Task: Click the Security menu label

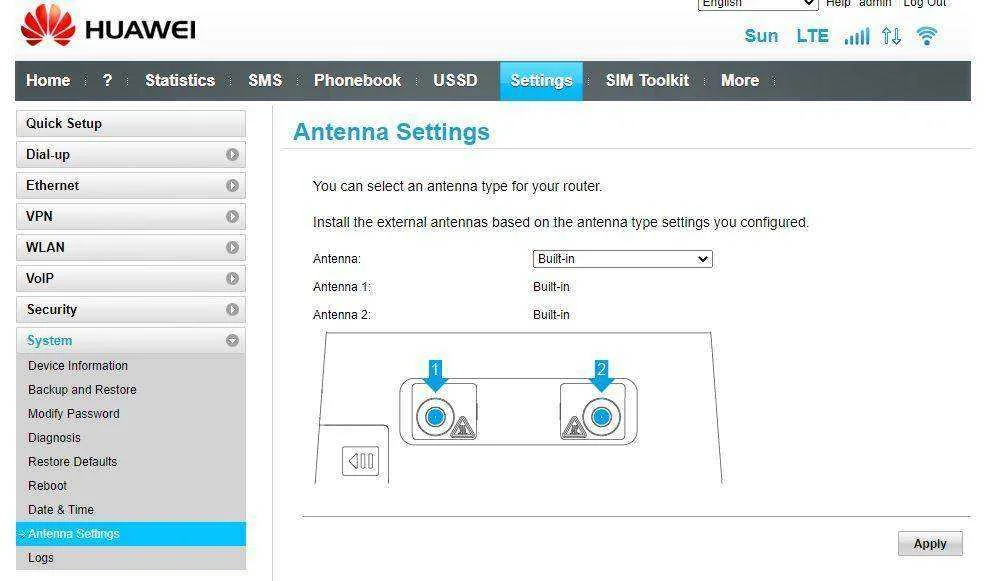Action: pos(52,309)
